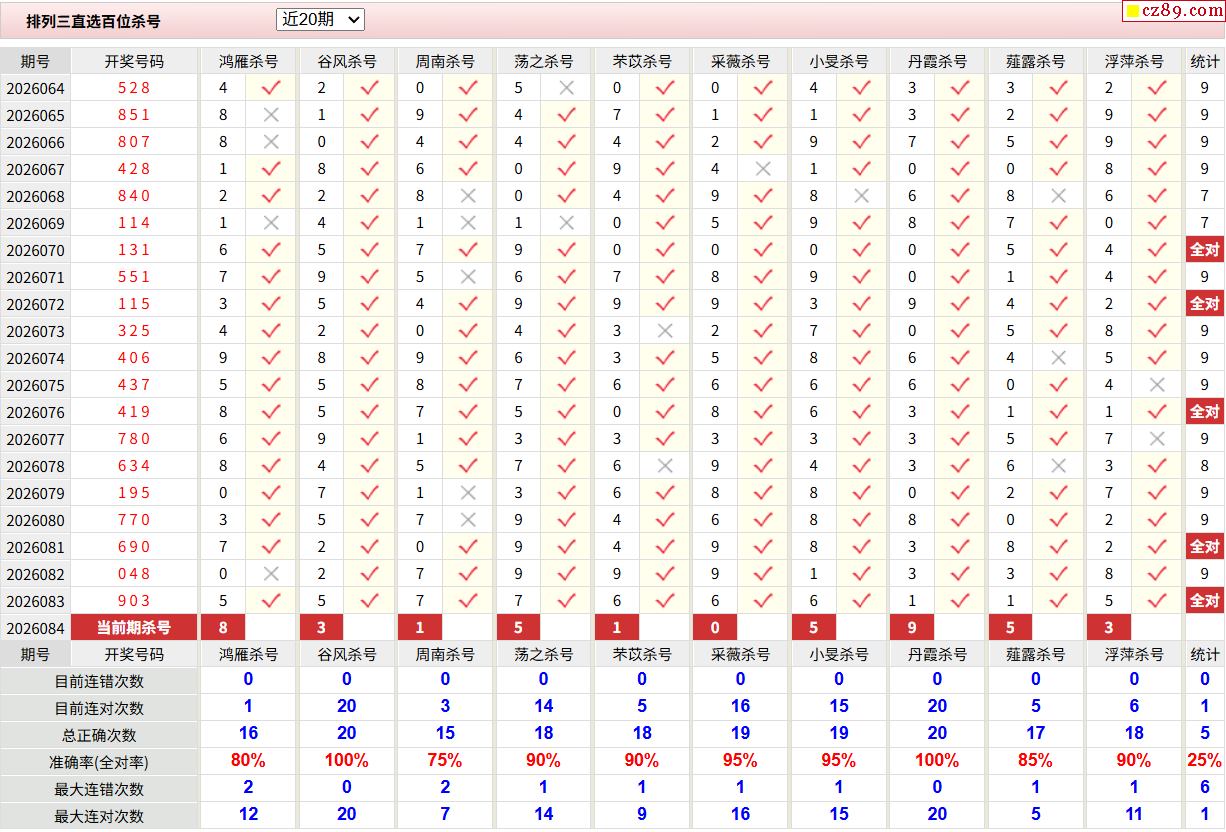
Task: Click red checkmark for 丹霞杀号 in row 2026083
Action: point(960,601)
